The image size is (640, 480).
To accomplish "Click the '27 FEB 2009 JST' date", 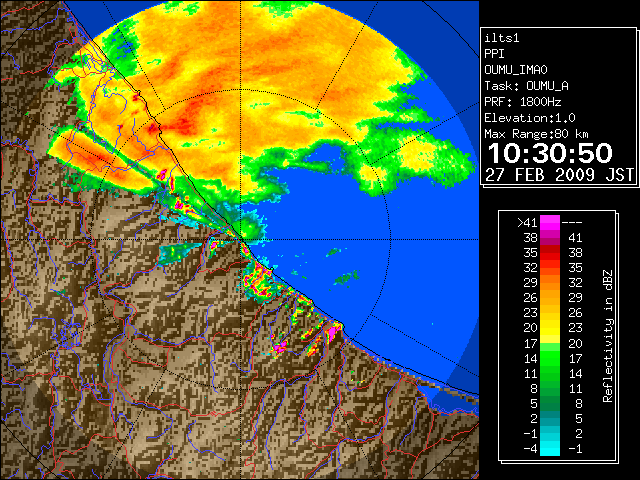I will pos(560,175).
